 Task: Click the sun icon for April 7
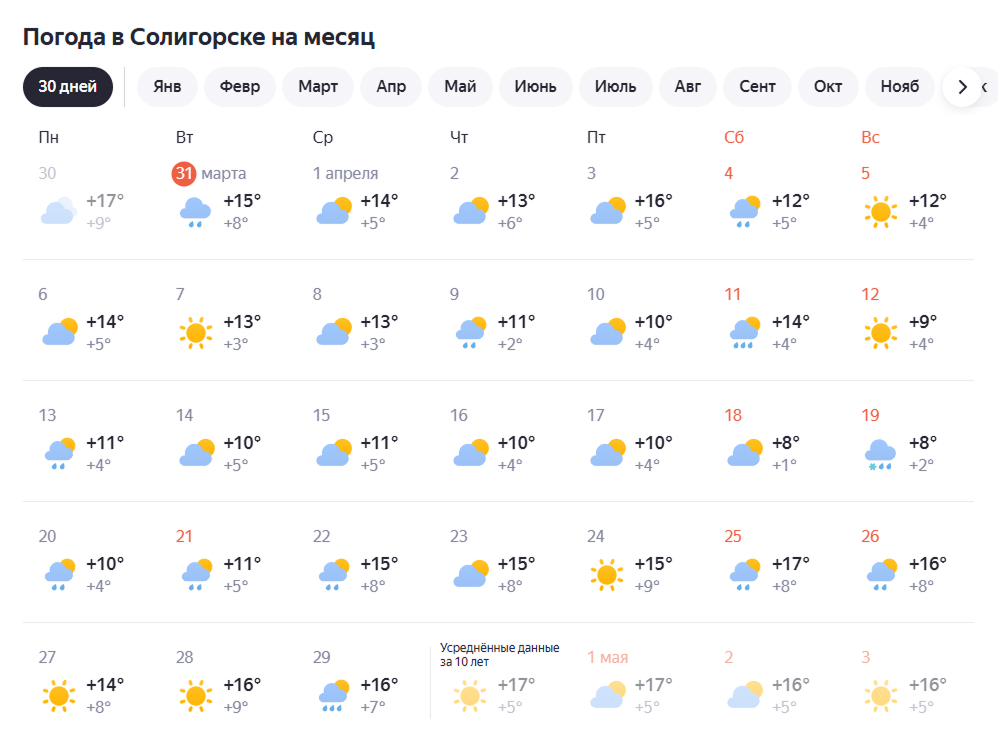coord(195,331)
